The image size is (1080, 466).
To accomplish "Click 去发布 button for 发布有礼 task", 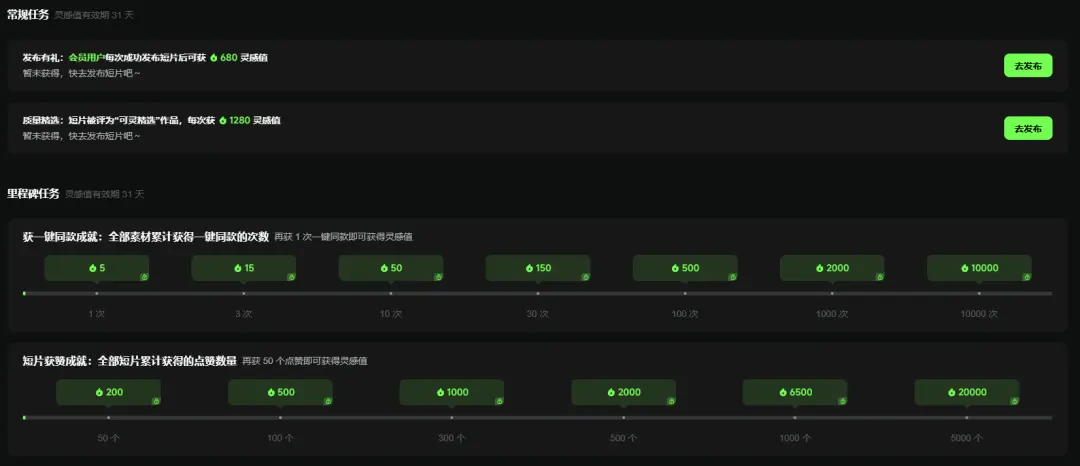I will 1027,66.
